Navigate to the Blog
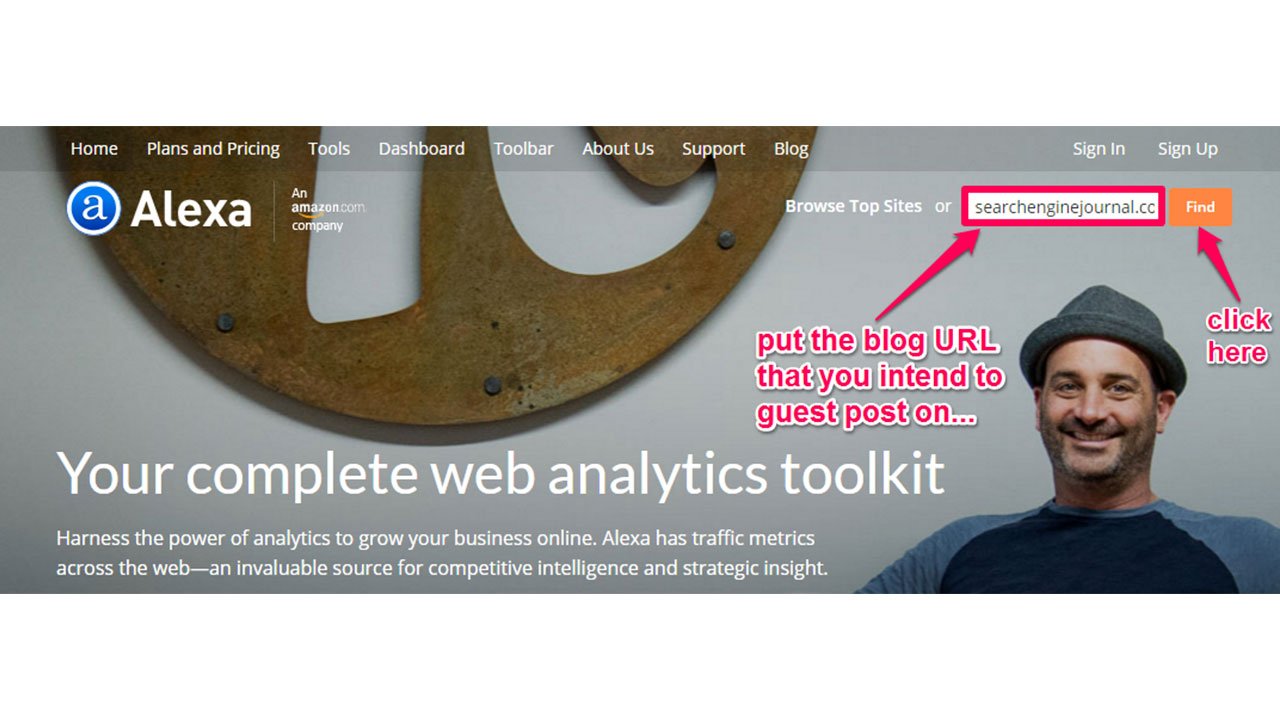 (791, 148)
